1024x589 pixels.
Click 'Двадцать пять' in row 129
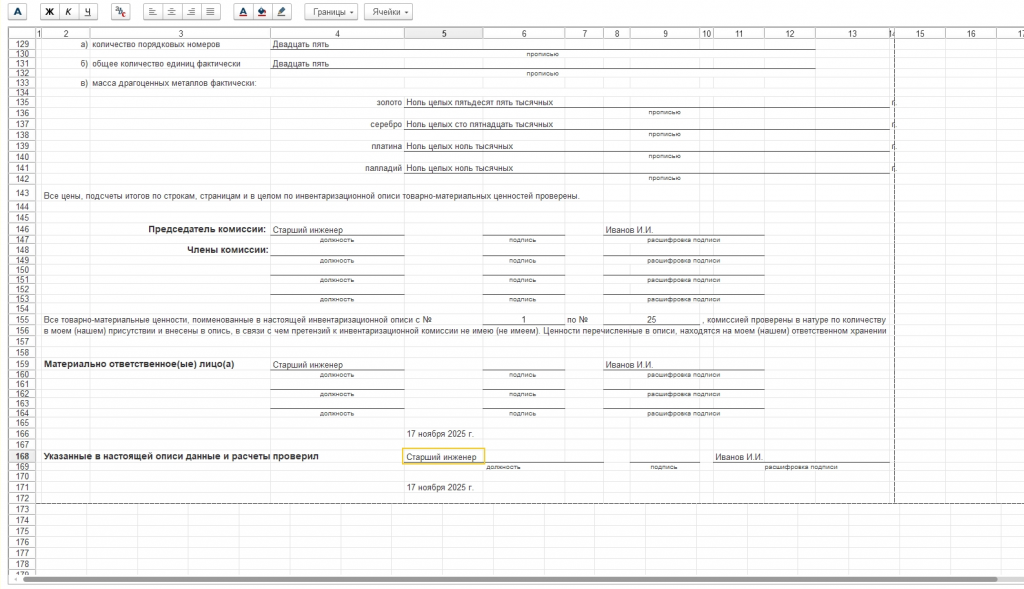coord(300,44)
